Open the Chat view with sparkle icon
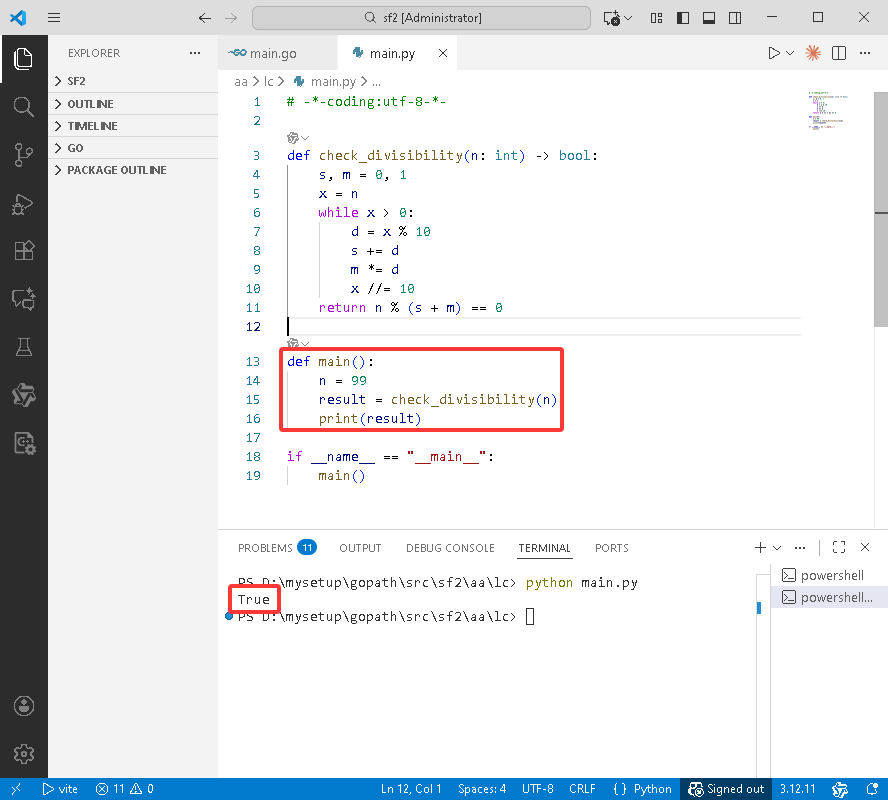Viewport: 888px width, 800px height. (23, 298)
